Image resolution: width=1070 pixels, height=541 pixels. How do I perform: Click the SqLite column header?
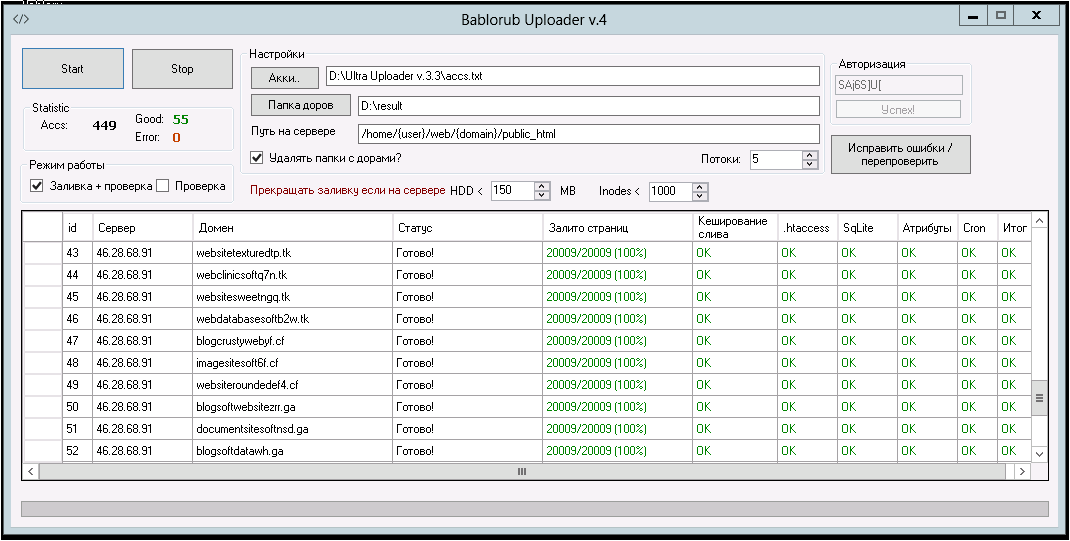coord(867,228)
